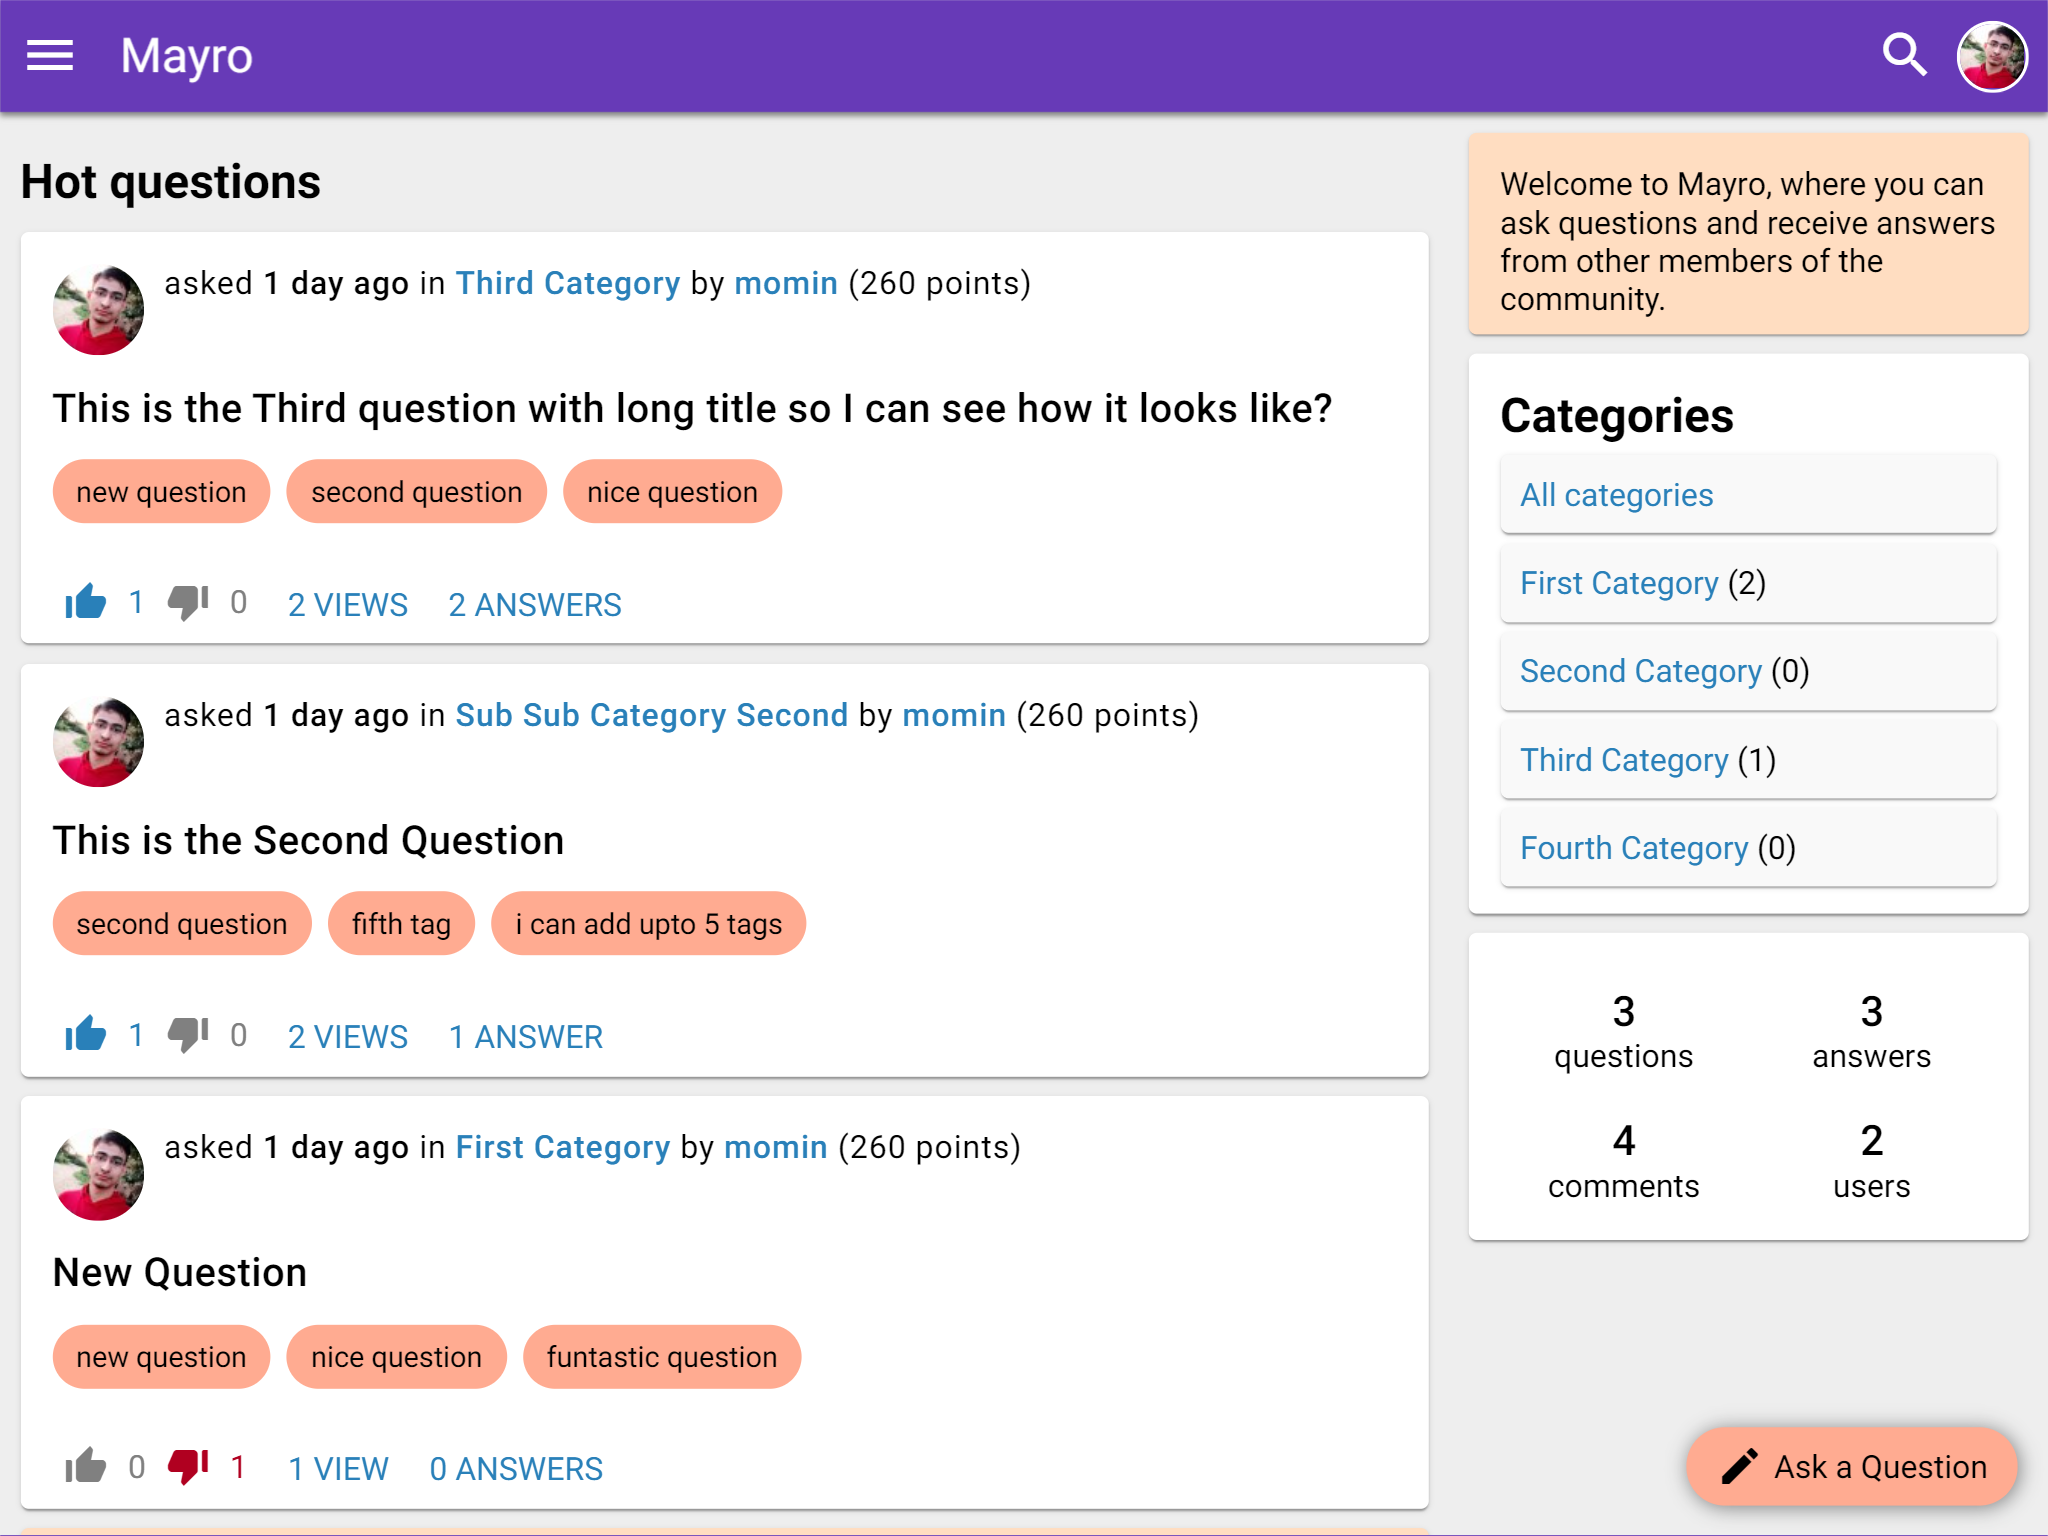Click the search magnifier icon
The height and width of the screenshot is (1536, 2048).
pyautogui.click(x=1904, y=56)
